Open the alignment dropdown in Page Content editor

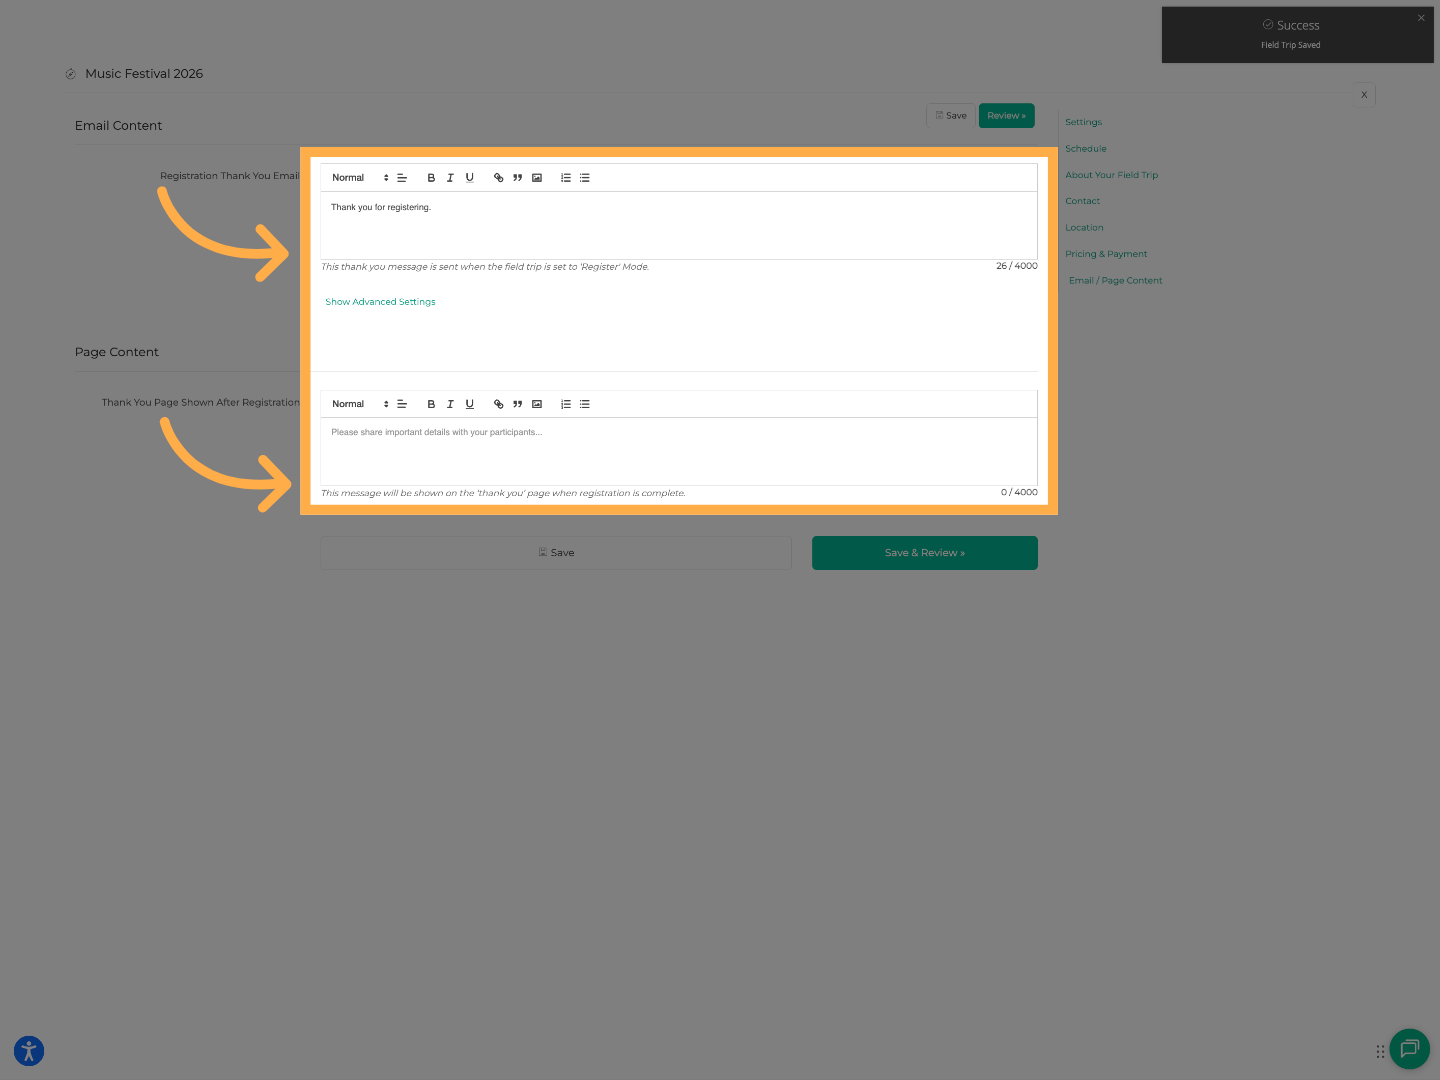point(402,403)
